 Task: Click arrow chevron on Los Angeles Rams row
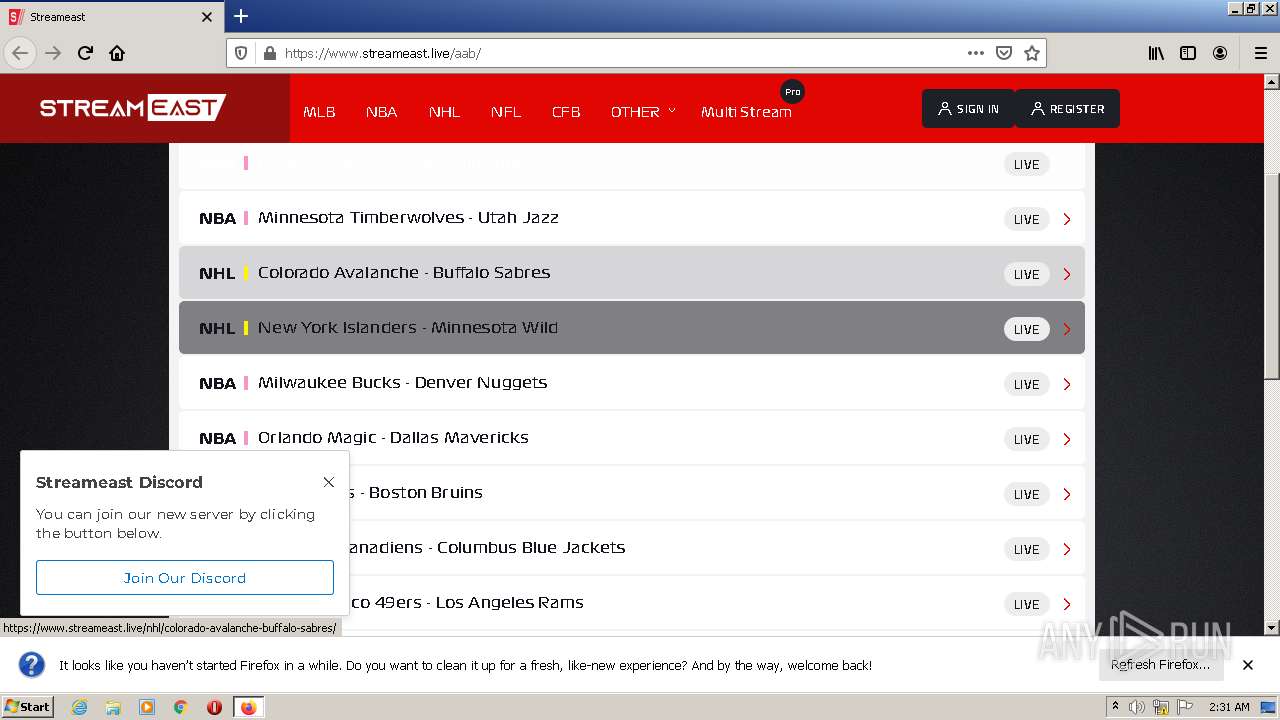pos(1067,604)
